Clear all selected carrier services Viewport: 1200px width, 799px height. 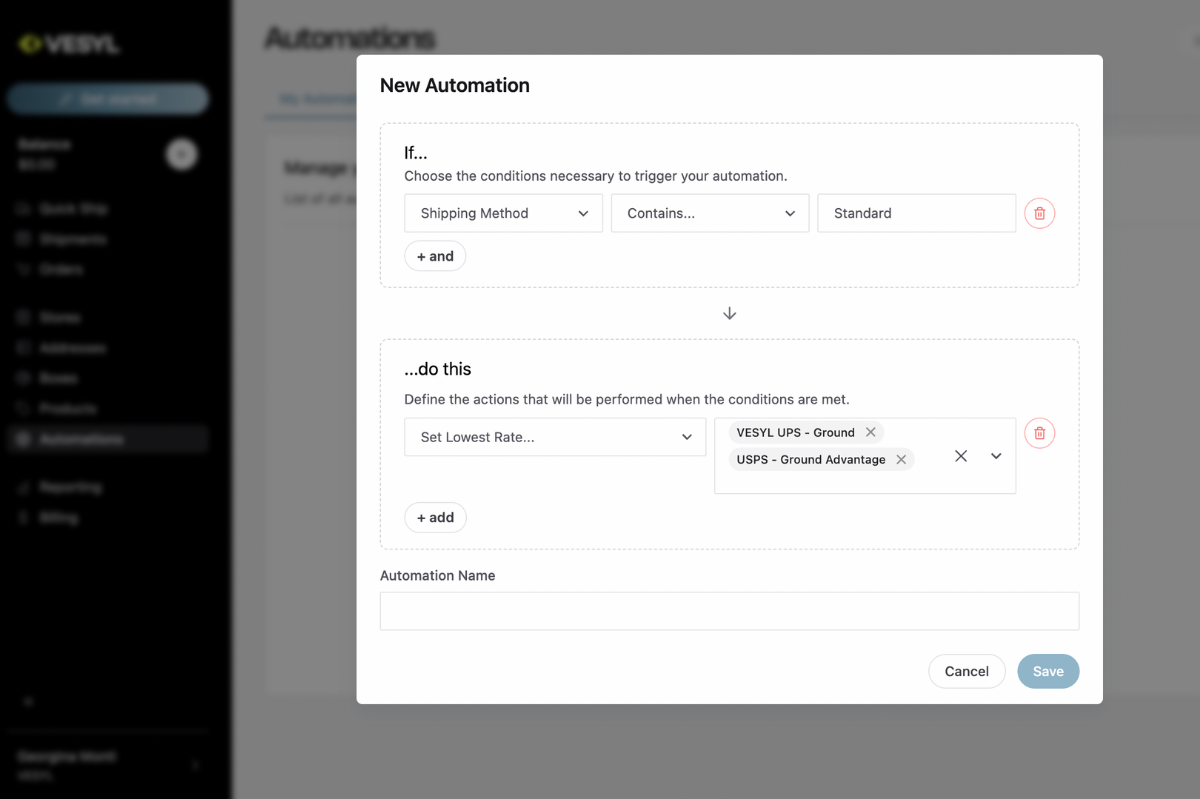pyautogui.click(x=961, y=456)
